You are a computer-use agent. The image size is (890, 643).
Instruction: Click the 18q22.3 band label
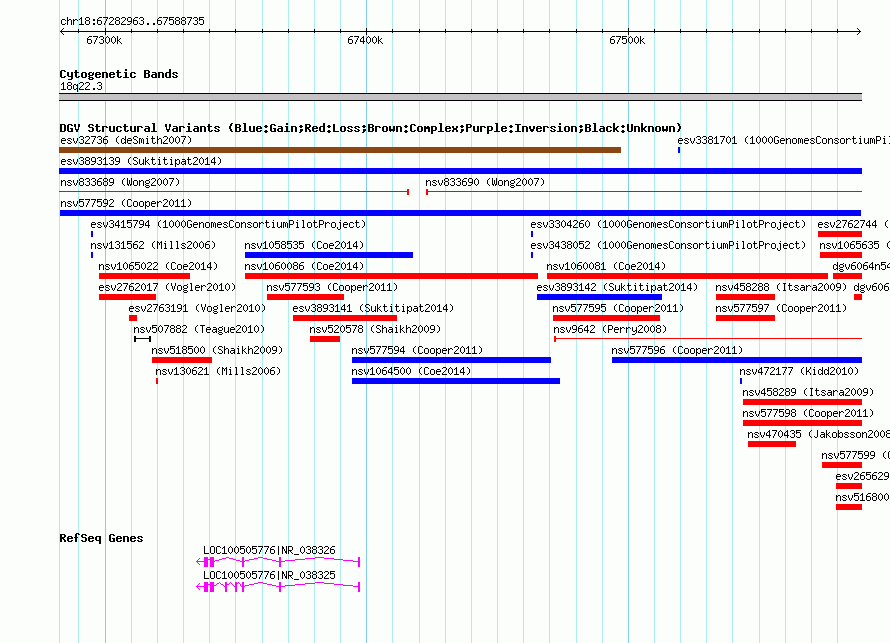(81, 86)
